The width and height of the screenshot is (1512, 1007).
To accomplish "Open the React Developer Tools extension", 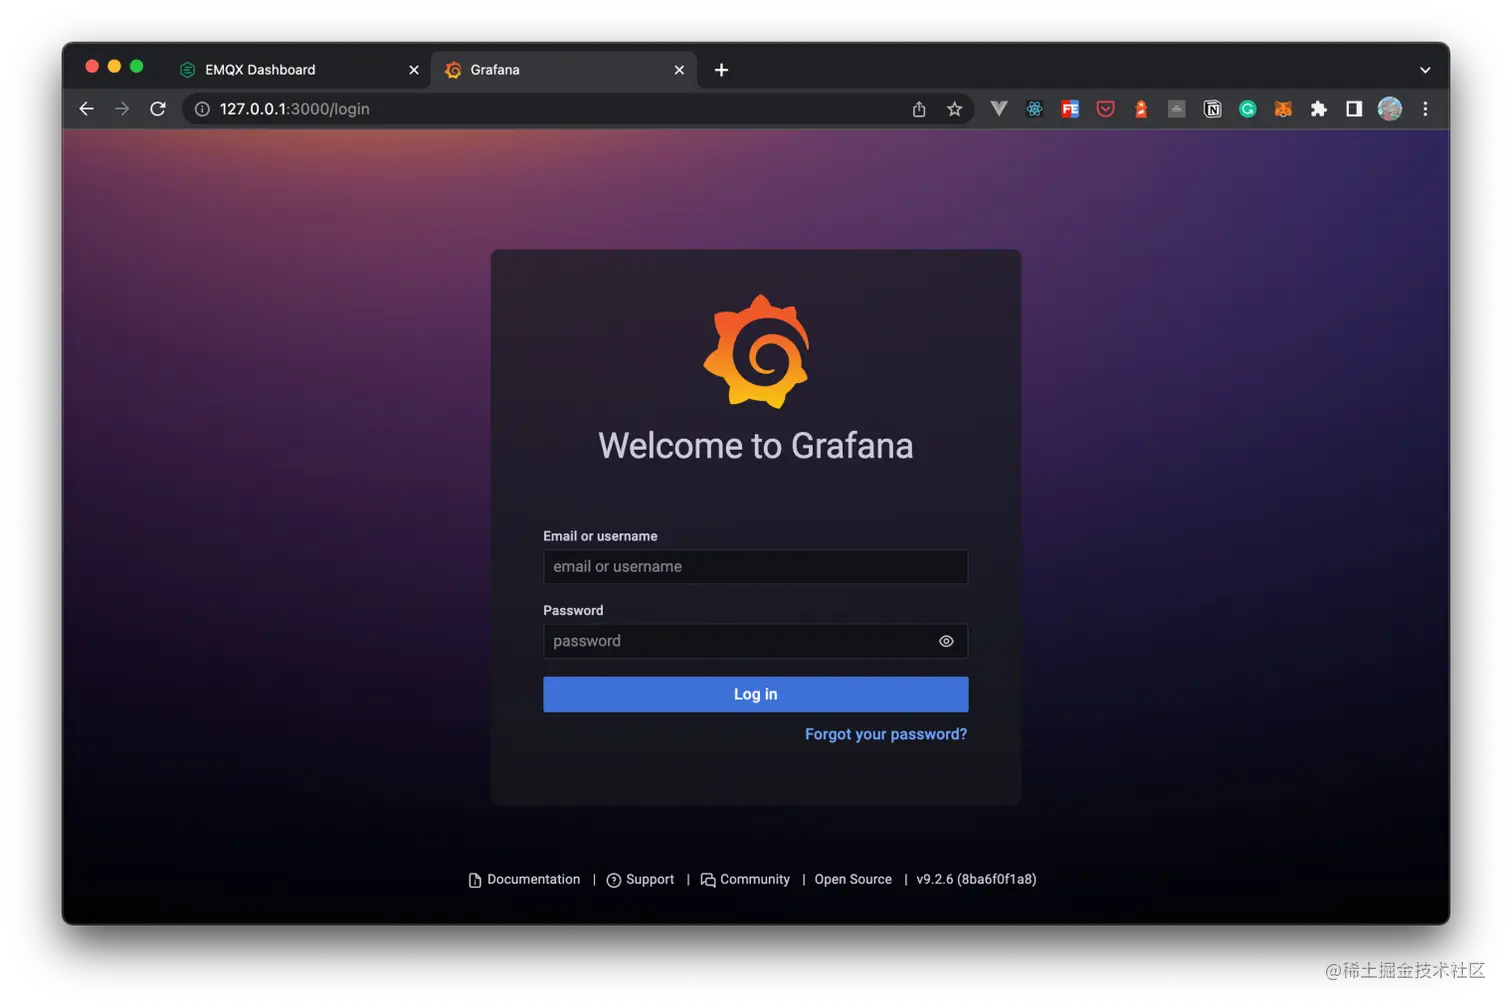I will coord(1034,109).
